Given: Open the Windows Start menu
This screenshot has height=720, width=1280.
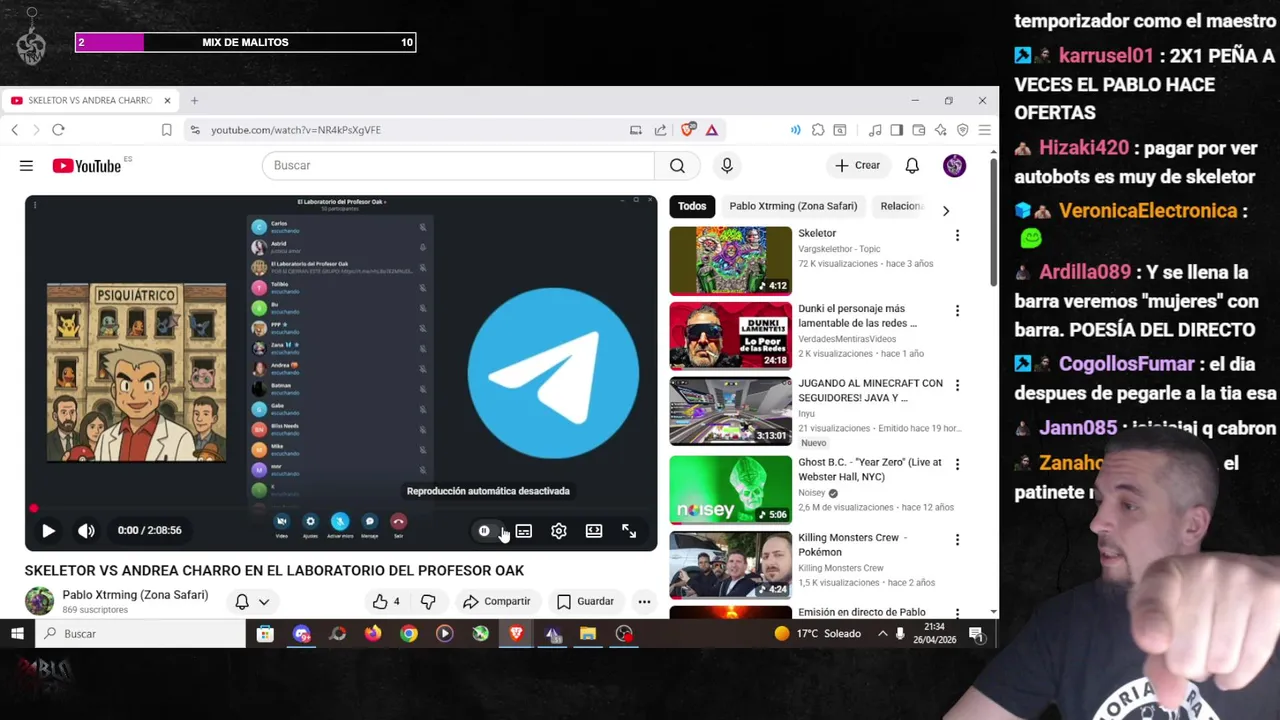Looking at the screenshot, I should point(17,634).
